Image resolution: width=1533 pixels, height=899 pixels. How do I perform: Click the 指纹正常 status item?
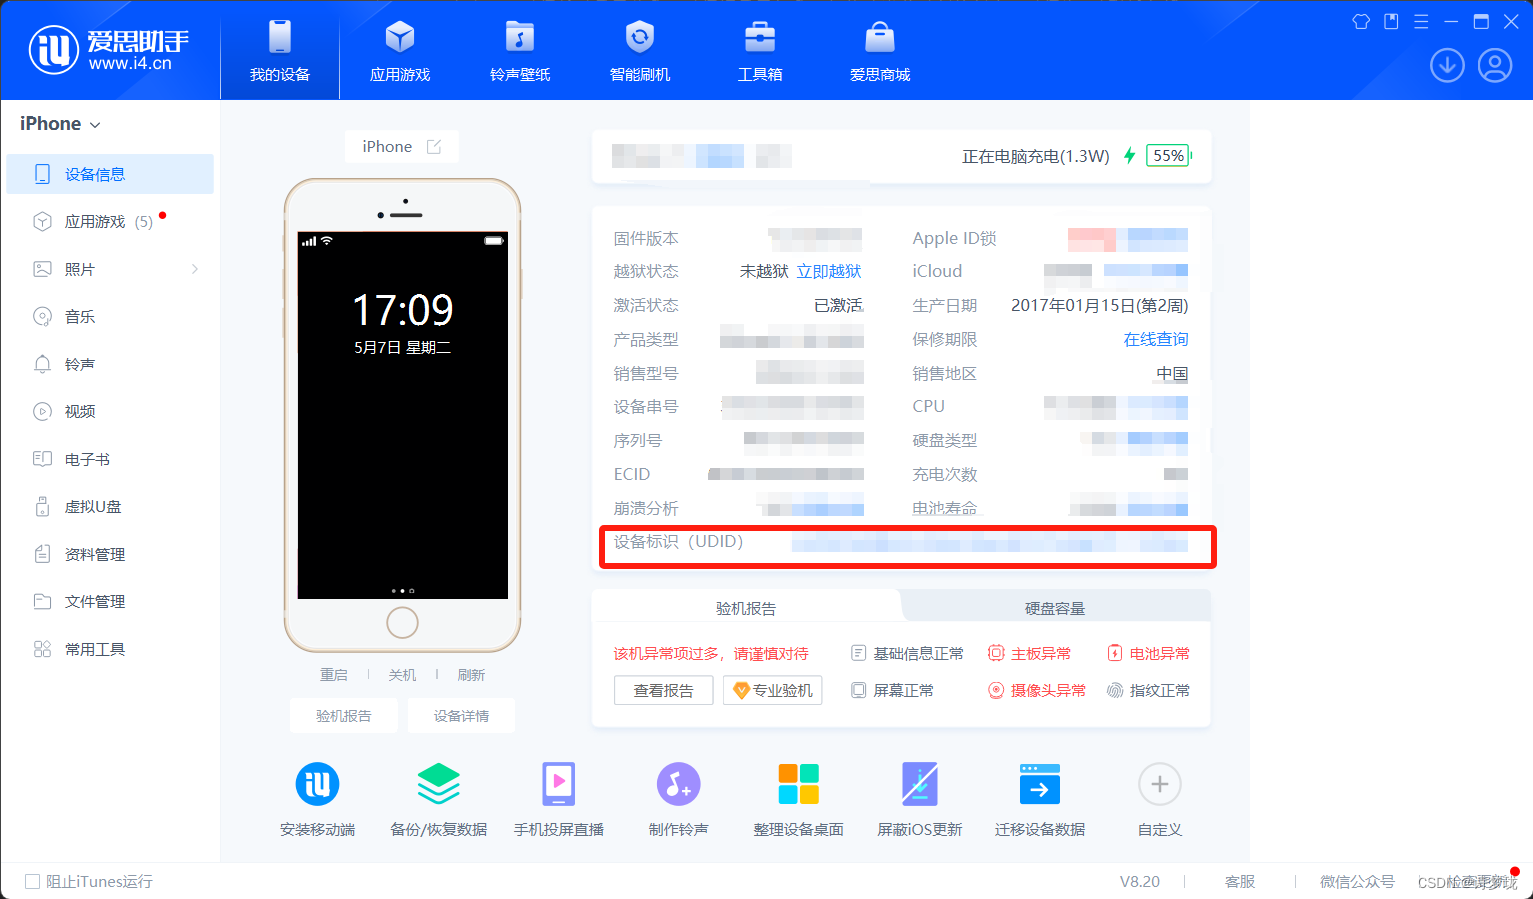tap(1149, 690)
